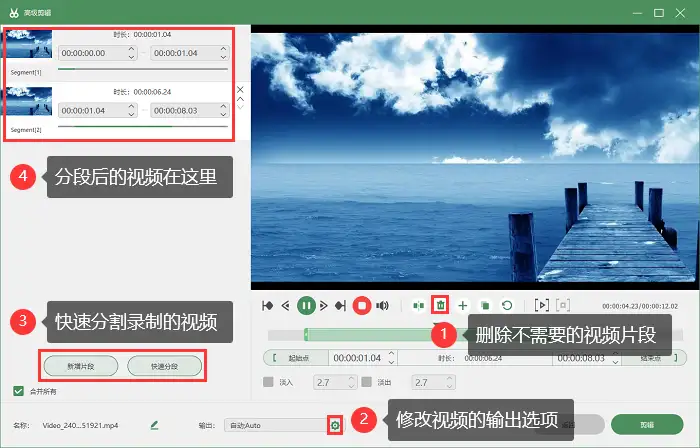Increase Segment[1] end time with up arrow
The width and height of the screenshot is (700, 448).
[224, 49]
